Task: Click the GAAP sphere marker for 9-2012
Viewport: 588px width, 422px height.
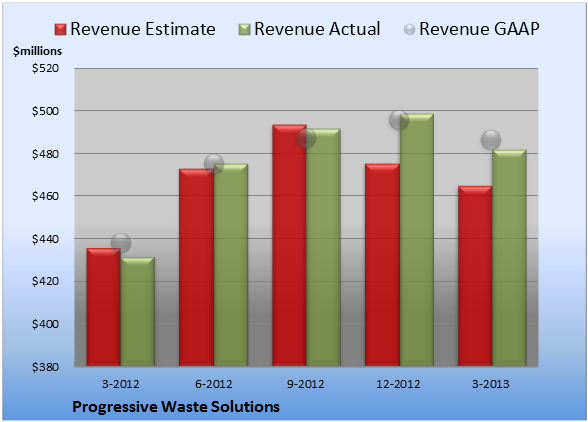Action: tap(306, 138)
